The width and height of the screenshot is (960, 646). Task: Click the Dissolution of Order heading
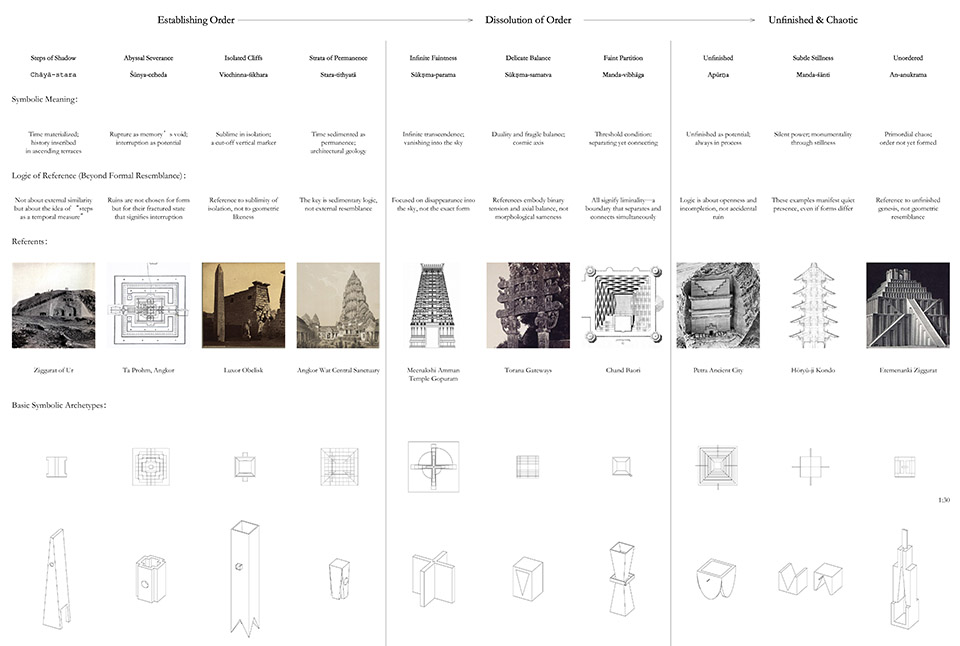point(527,19)
